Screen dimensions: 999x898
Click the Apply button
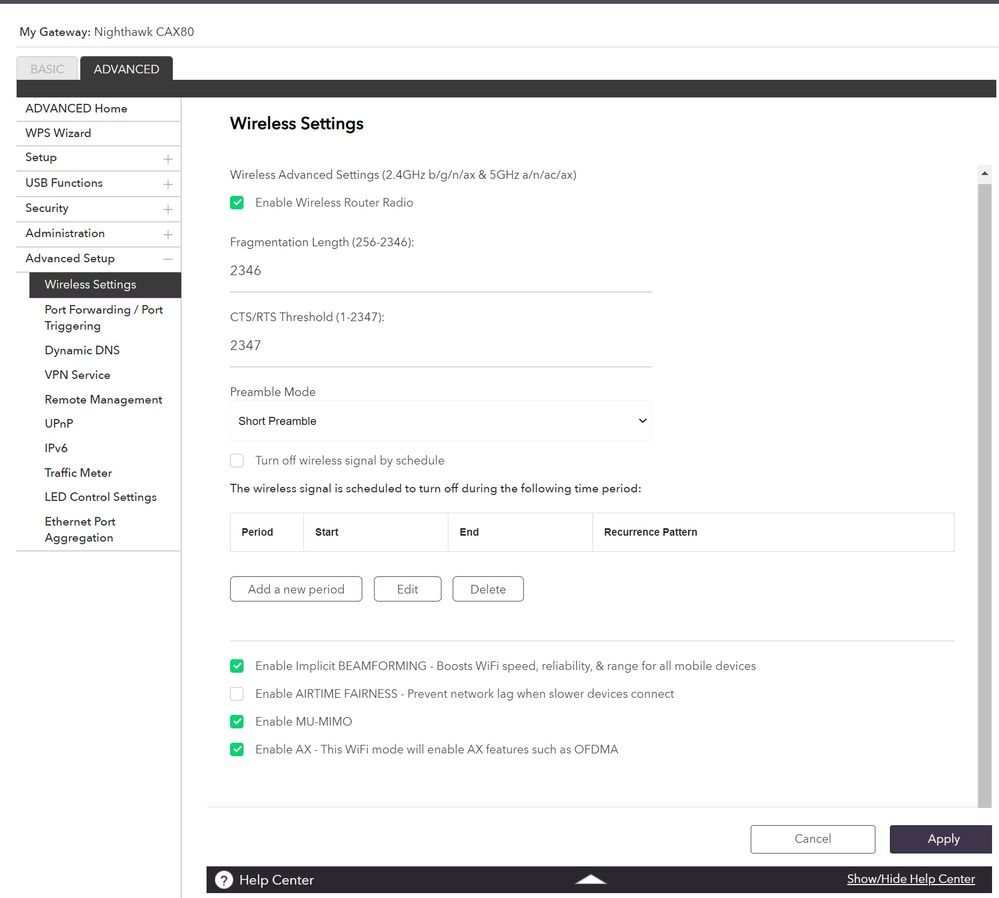click(941, 839)
